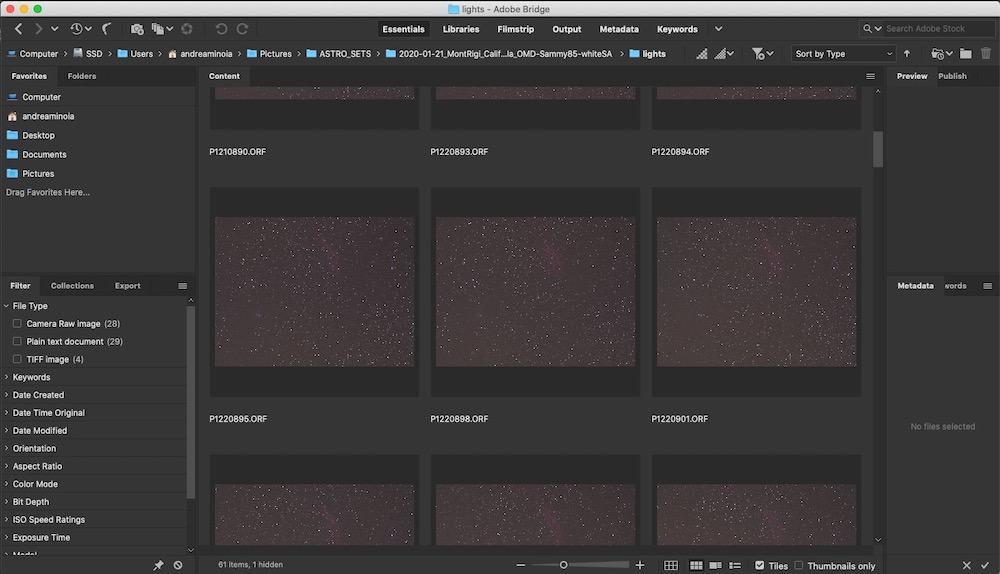The height and width of the screenshot is (574, 1000).
Task: Check the TIFF image filter
Action: coord(17,359)
